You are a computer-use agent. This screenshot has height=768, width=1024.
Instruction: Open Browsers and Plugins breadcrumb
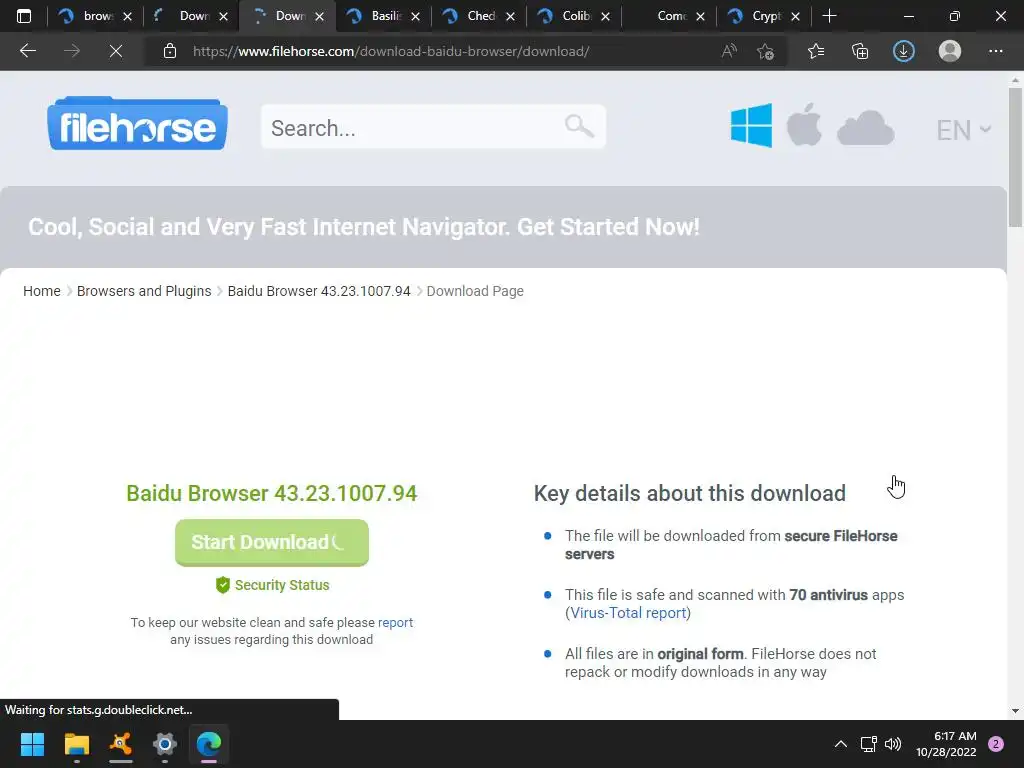(144, 291)
